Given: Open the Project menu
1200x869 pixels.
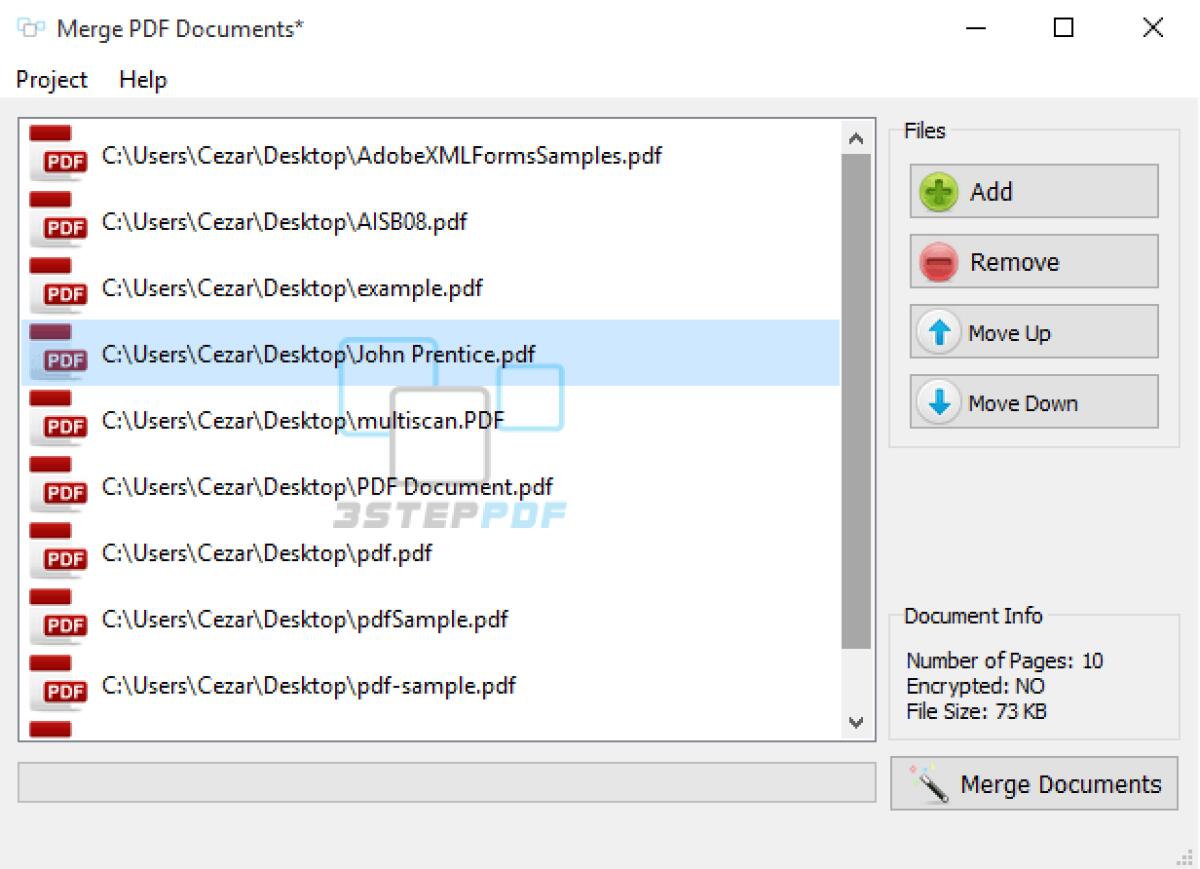Looking at the screenshot, I should coord(51,79).
